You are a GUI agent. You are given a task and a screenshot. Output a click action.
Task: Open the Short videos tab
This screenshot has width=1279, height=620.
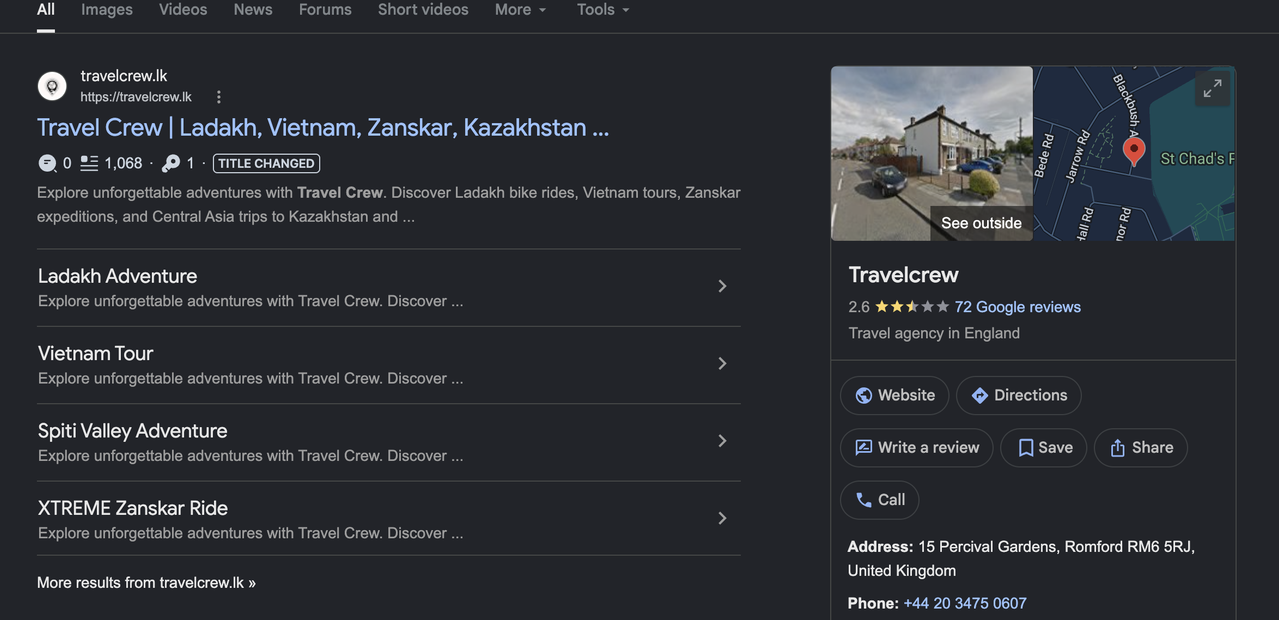[423, 9]
